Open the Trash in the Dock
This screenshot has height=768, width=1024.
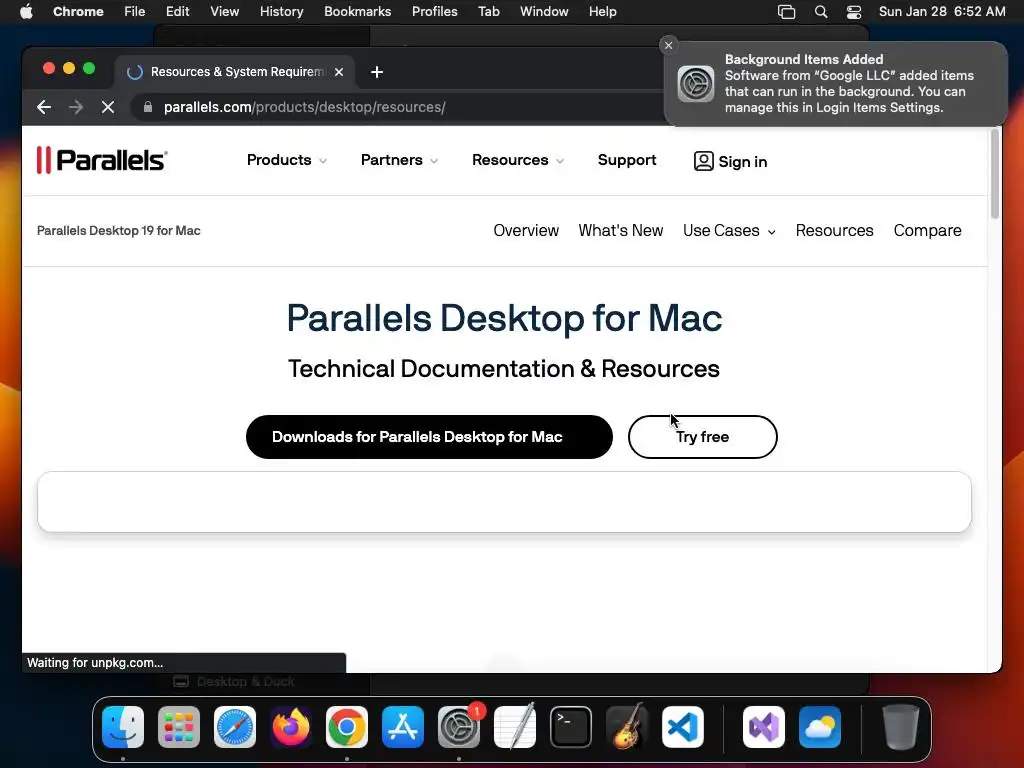pyautogui.click(x=901, y=727)
